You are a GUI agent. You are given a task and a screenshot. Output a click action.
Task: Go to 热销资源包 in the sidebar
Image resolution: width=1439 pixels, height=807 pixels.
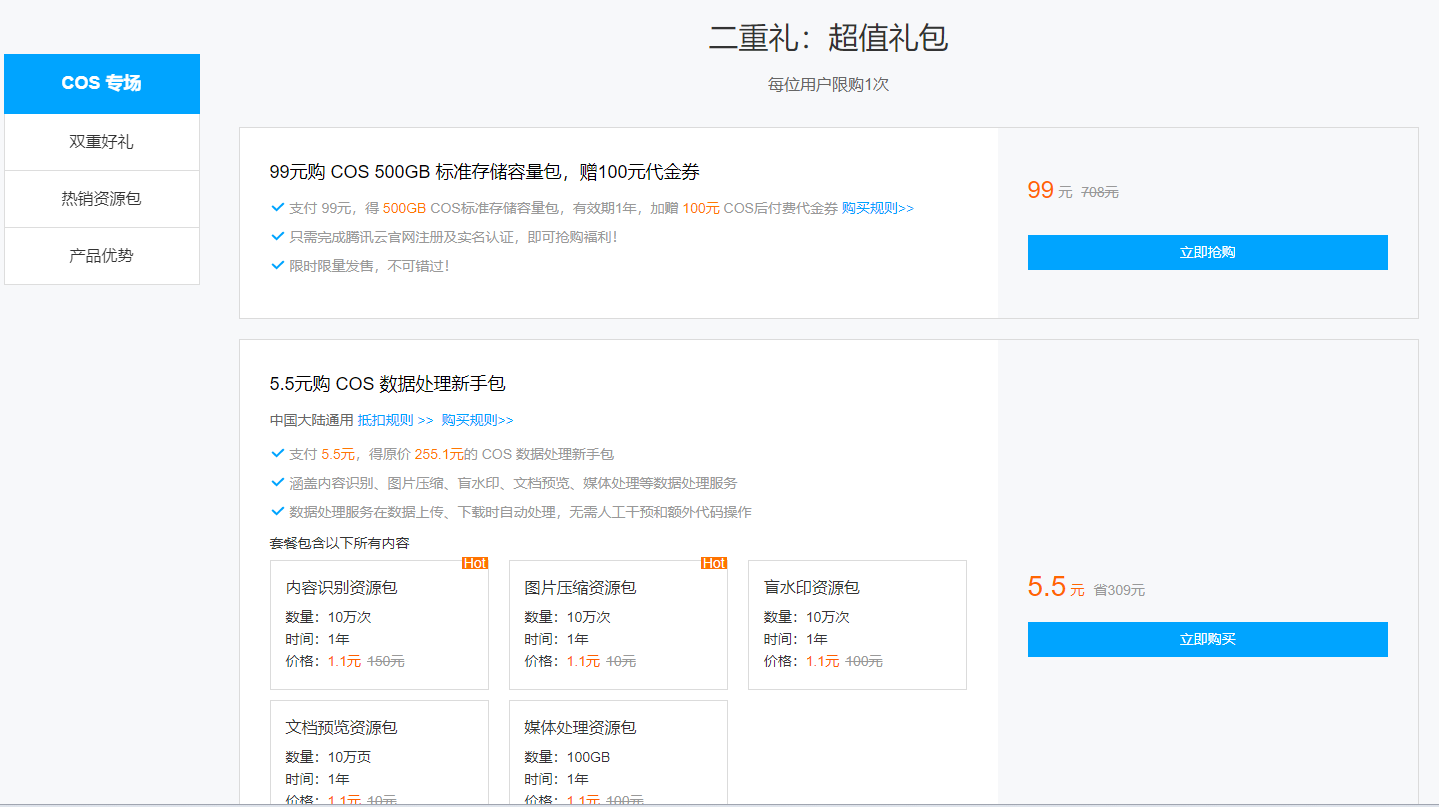(x=101, y=198)
